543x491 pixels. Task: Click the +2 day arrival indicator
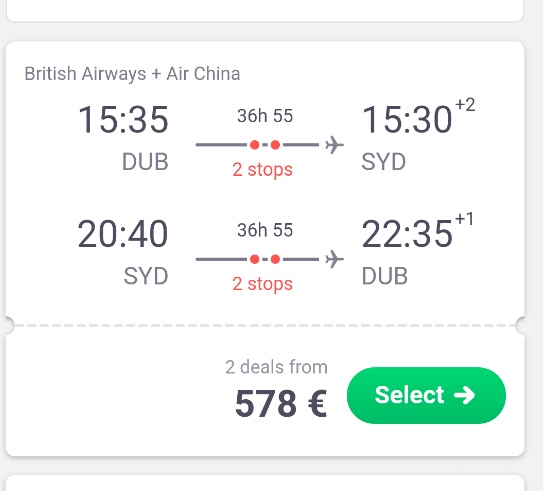[465, 104]
